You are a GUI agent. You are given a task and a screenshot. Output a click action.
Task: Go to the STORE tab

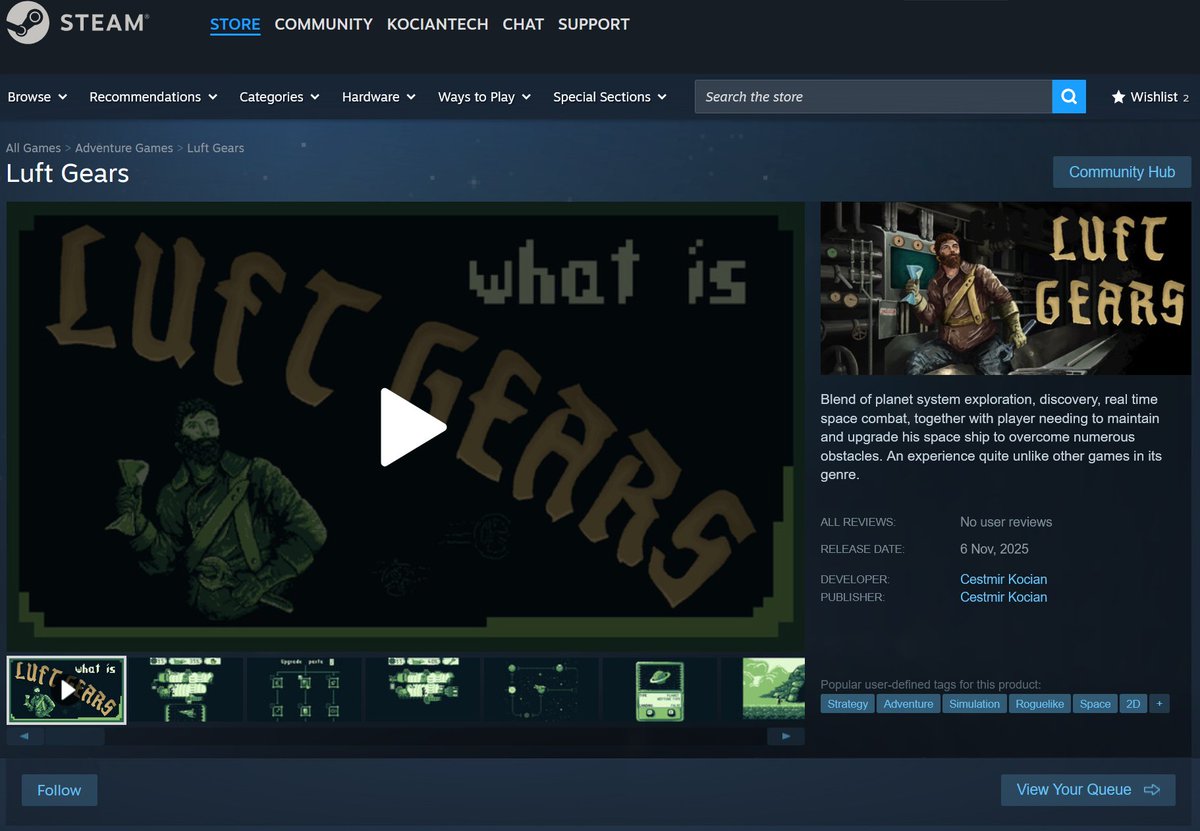tap(235, 24)
